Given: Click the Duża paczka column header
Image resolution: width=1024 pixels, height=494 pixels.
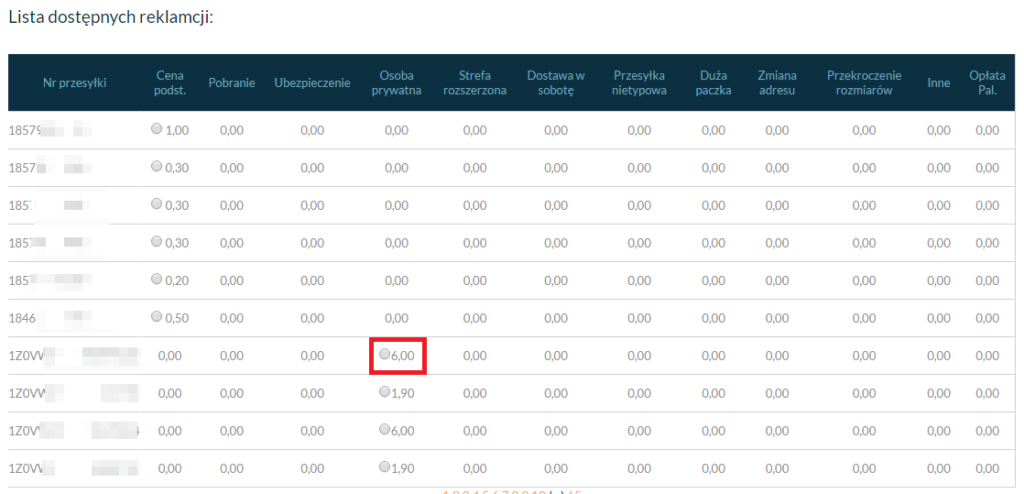Looking at the screenshot, I should point(713,83).
